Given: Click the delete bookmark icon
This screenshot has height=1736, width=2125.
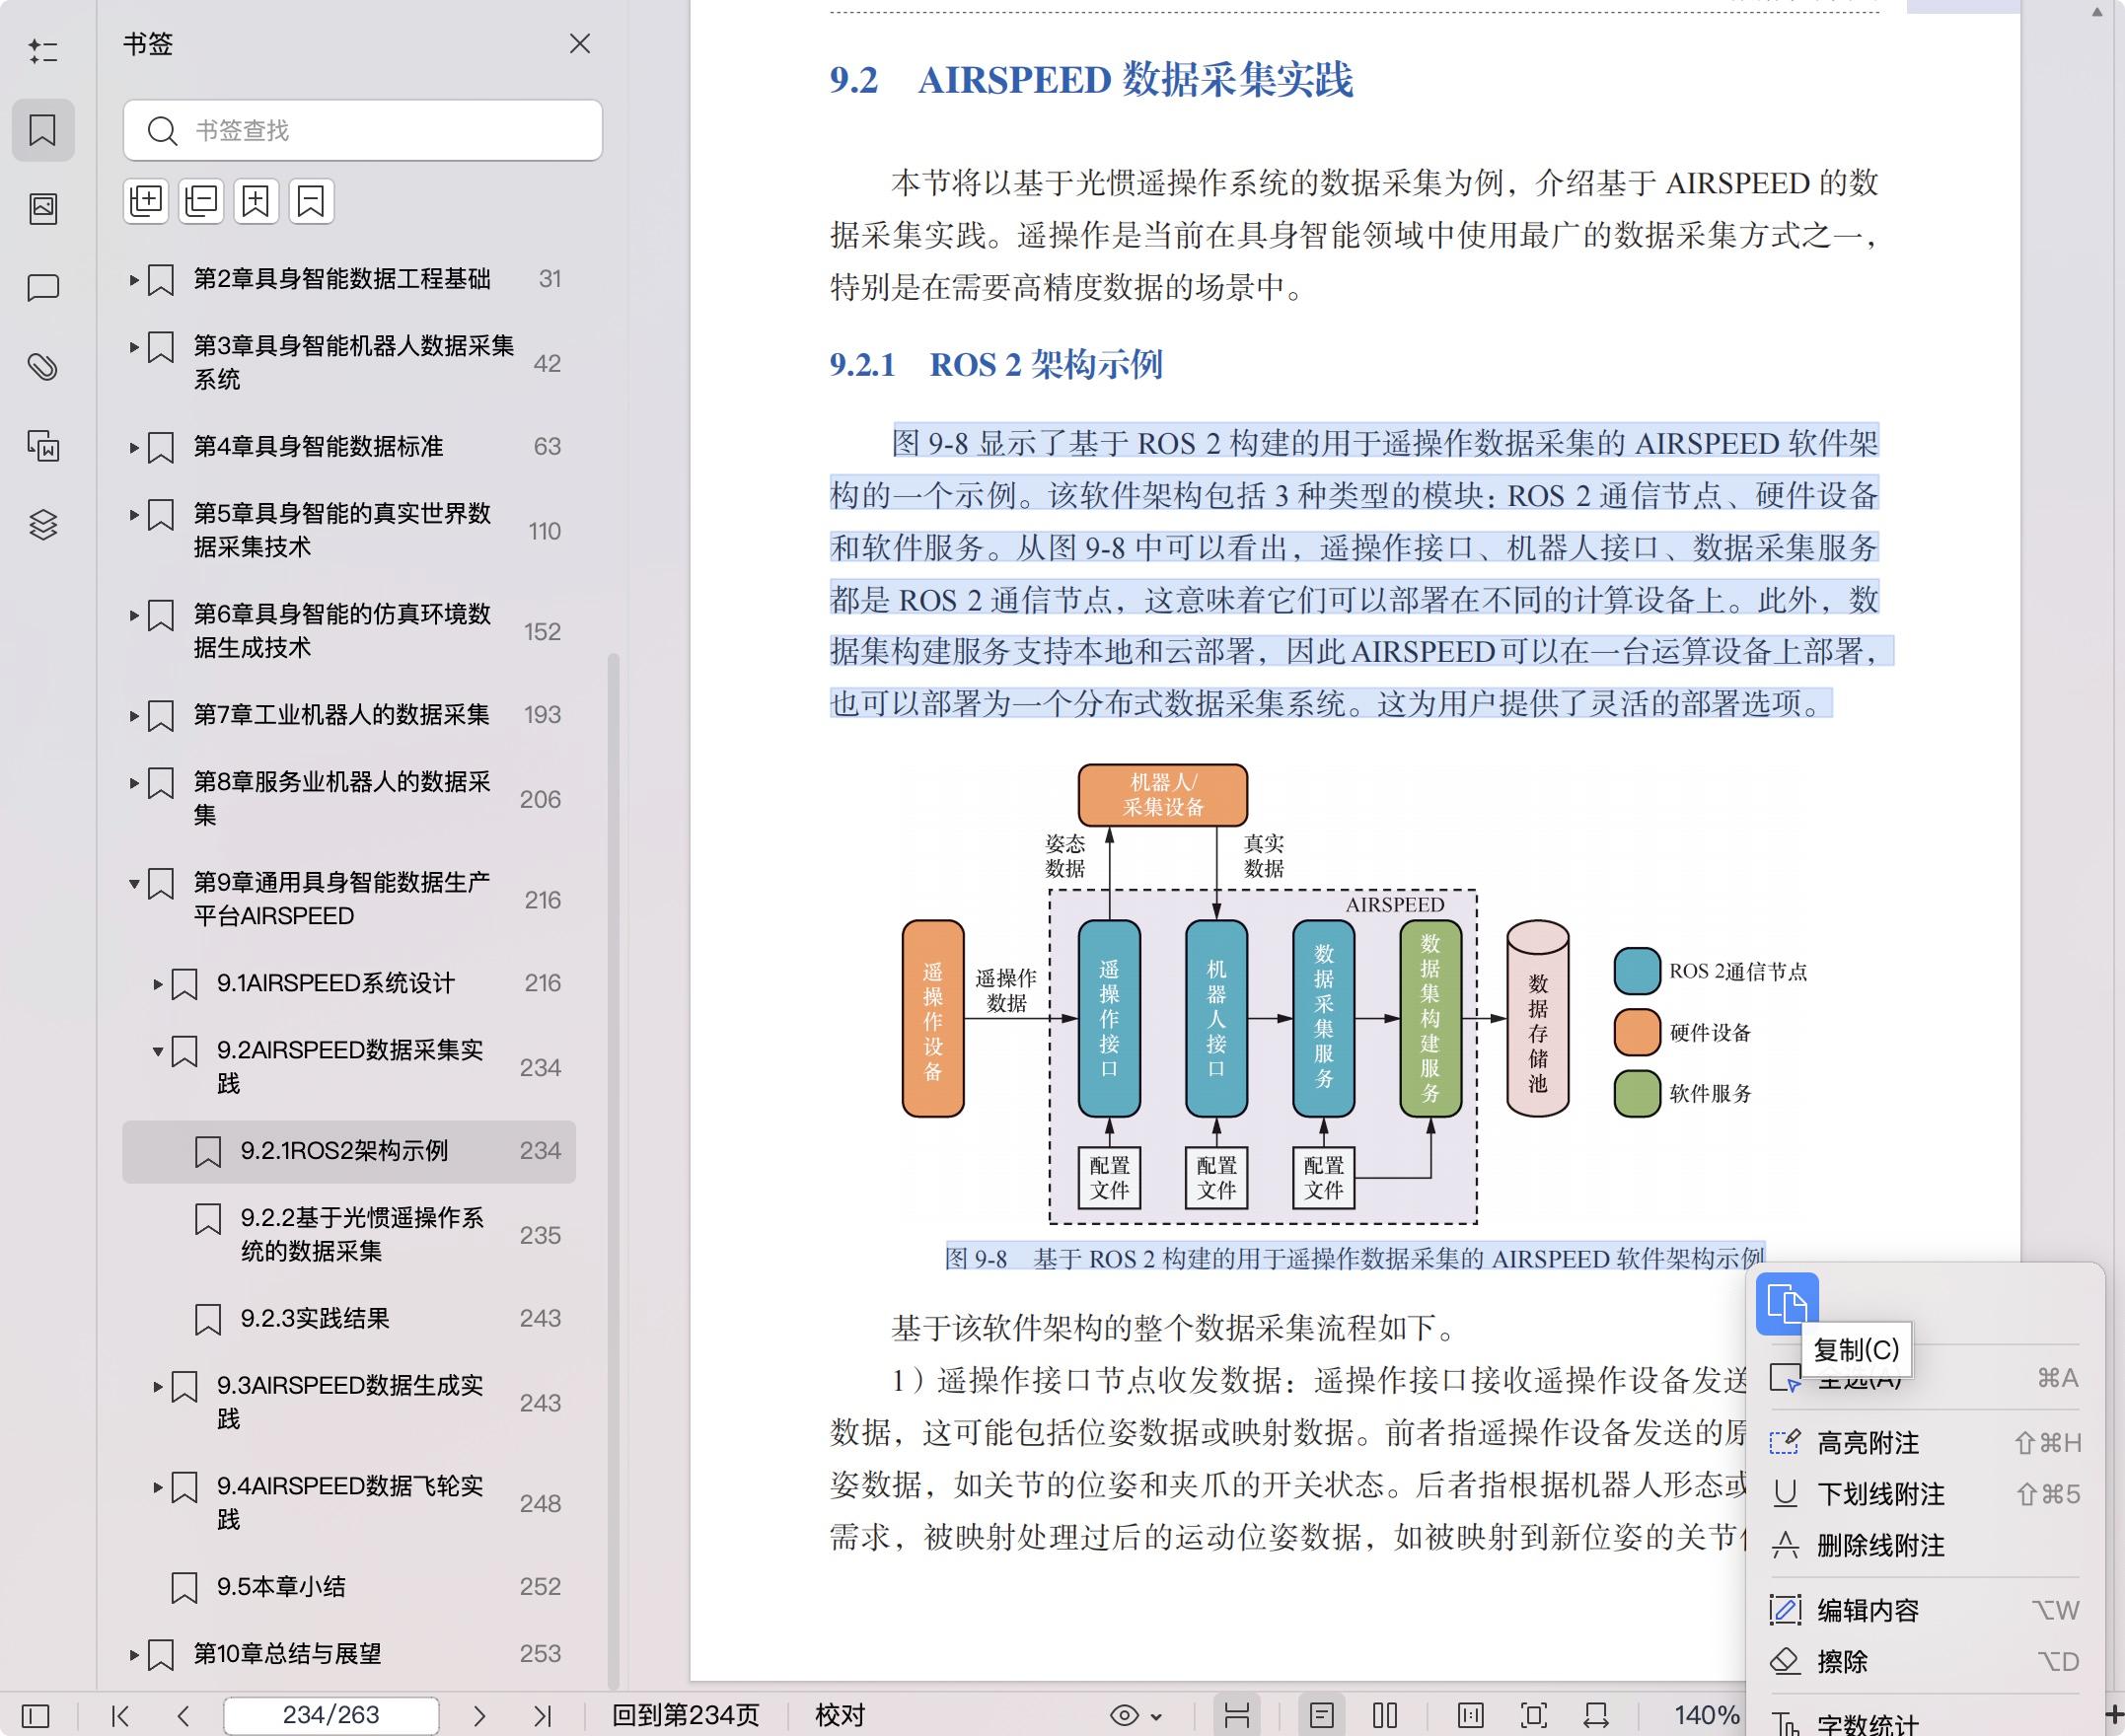Looking at the screenshot, I should click(311, 201).
